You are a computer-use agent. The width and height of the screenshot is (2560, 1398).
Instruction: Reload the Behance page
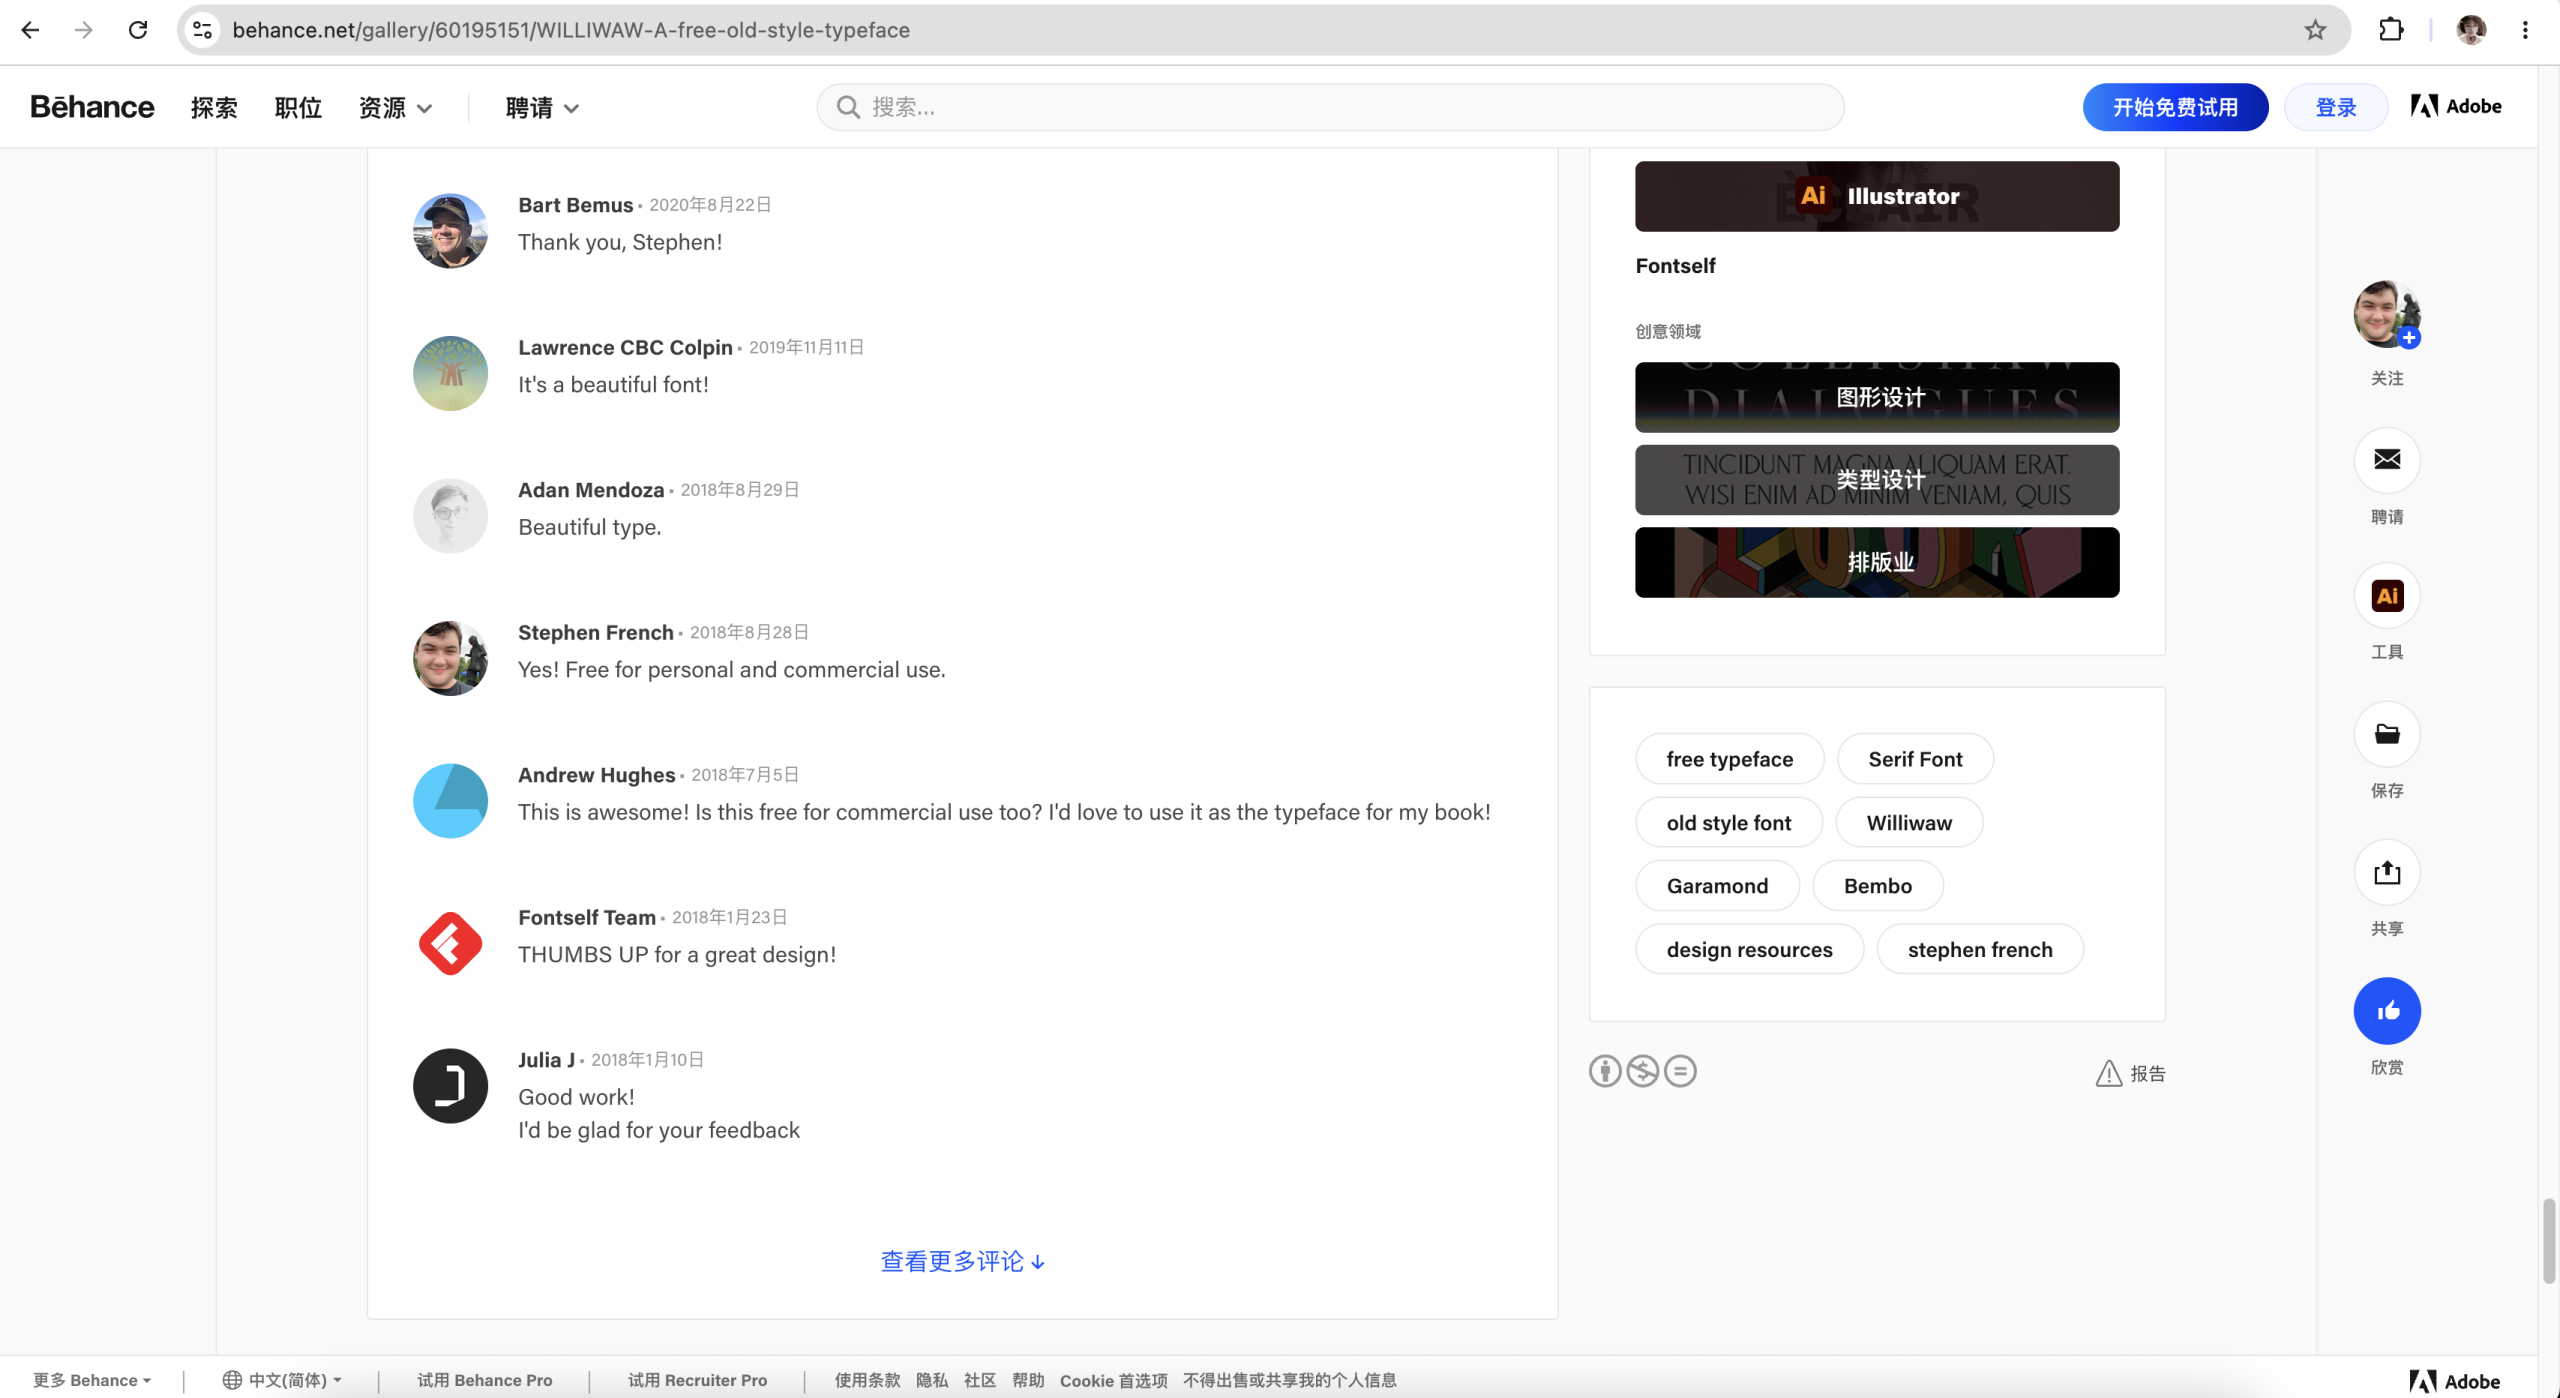click(x=138, y=30)
